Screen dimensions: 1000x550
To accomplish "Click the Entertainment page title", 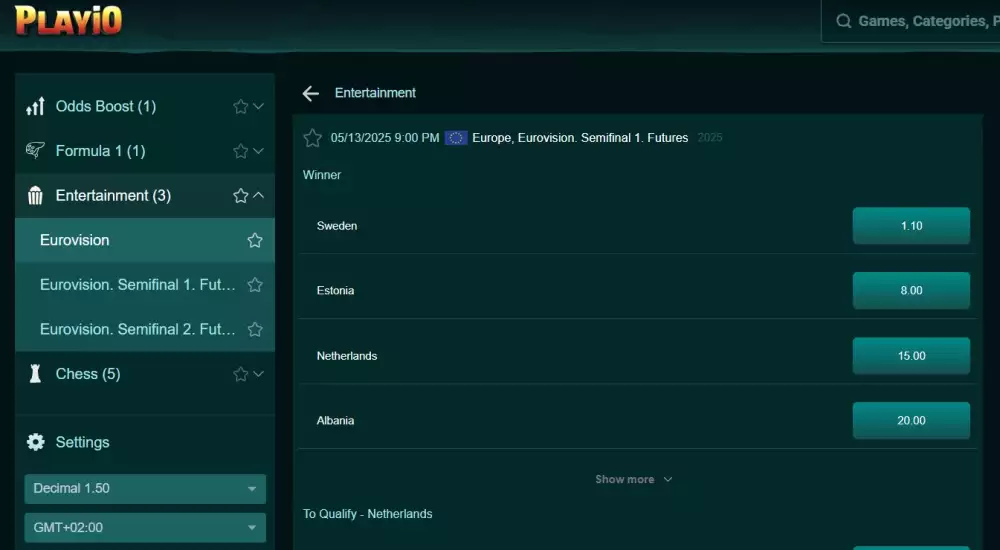I will [x=375, y=93].
